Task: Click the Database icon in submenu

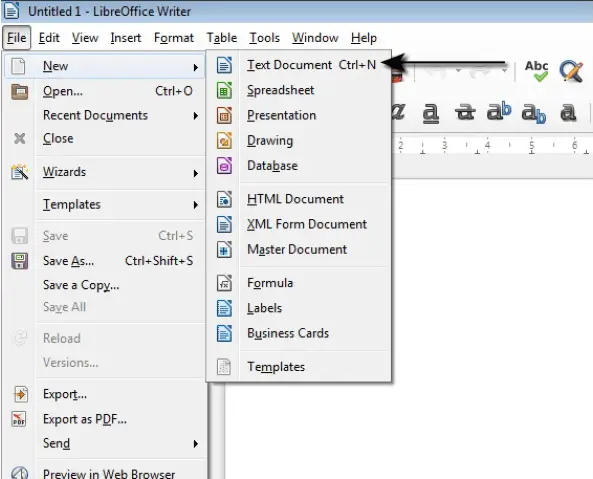Action: click(224, 166)
